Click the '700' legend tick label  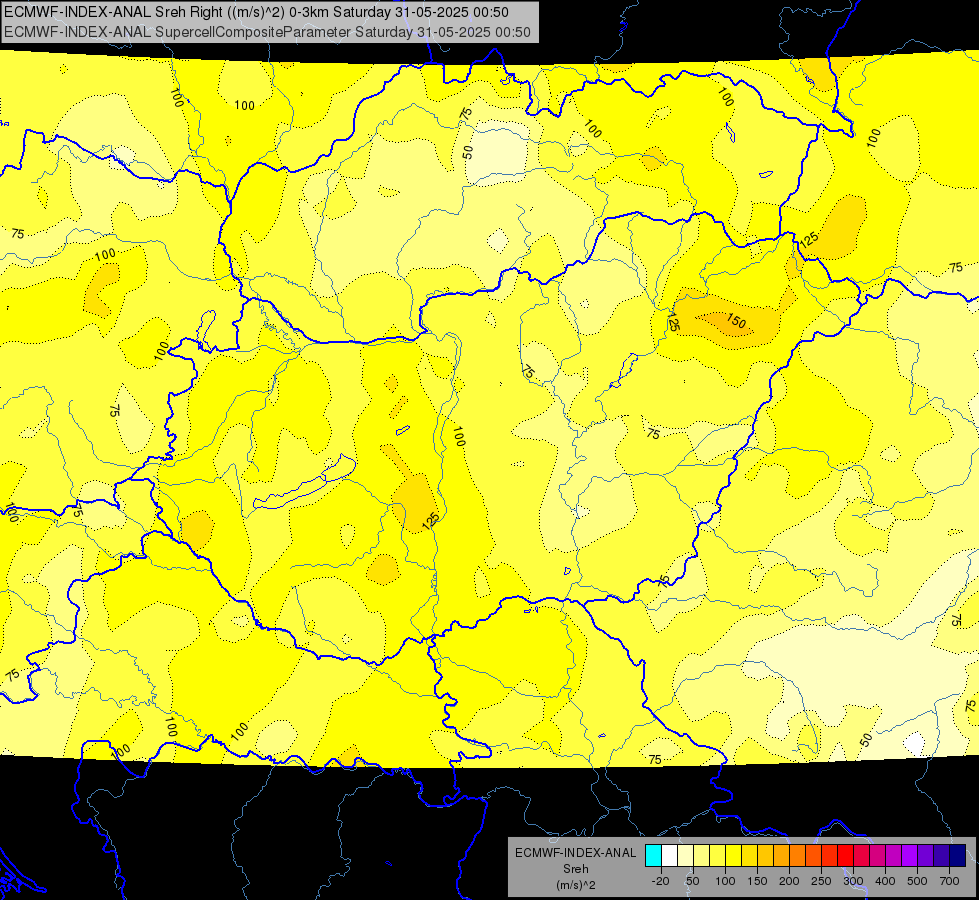(x=949, y=881)
